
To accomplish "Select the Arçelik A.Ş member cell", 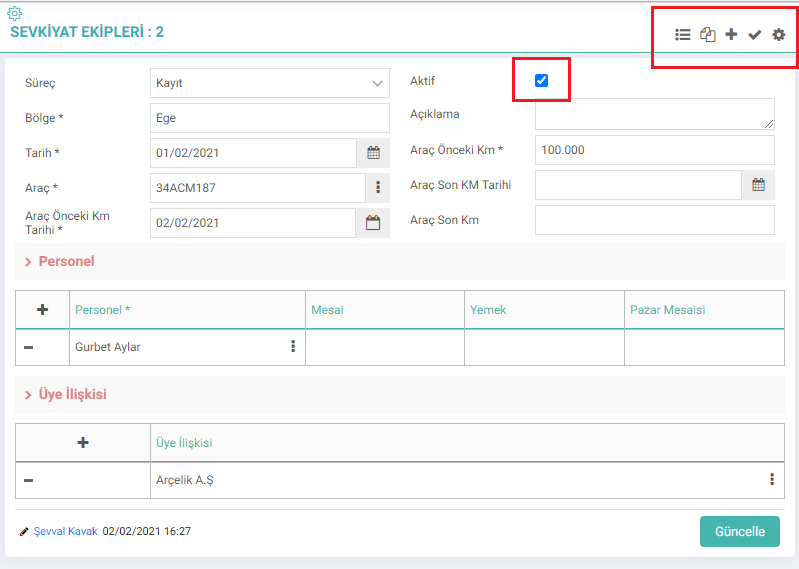I will point(467,480).
